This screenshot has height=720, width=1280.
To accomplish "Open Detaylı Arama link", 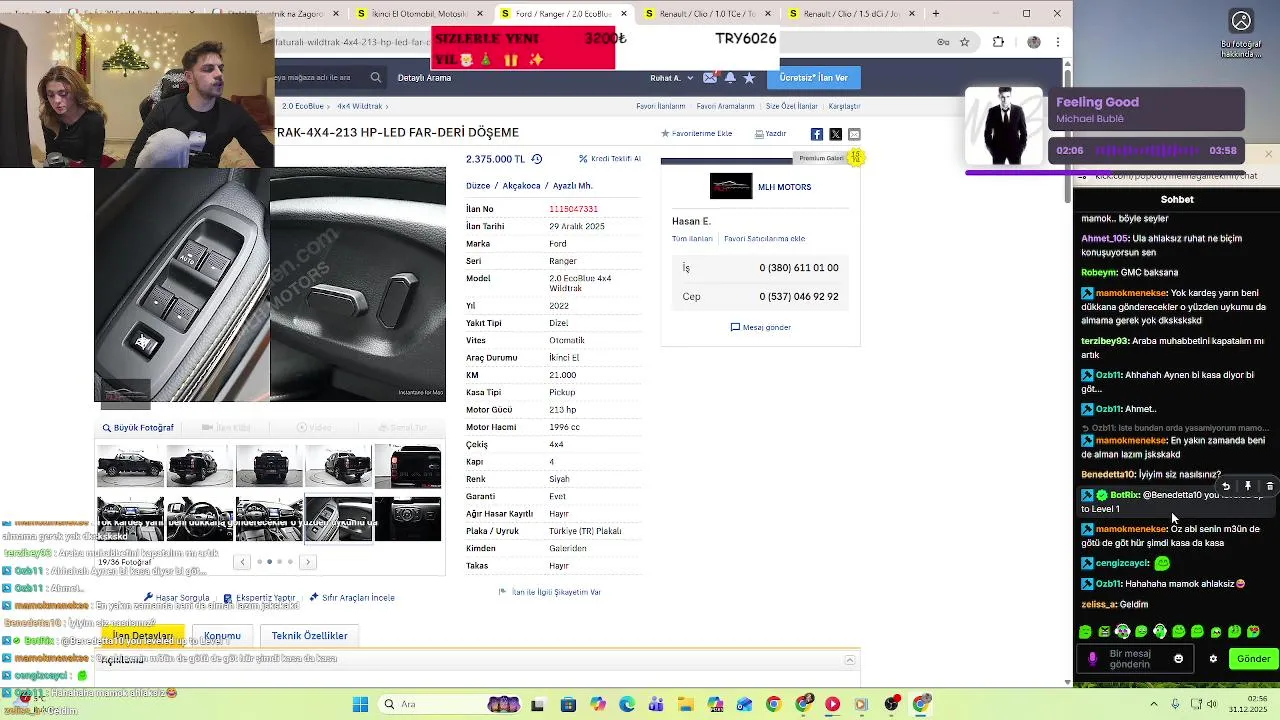I will pos(424,78).
